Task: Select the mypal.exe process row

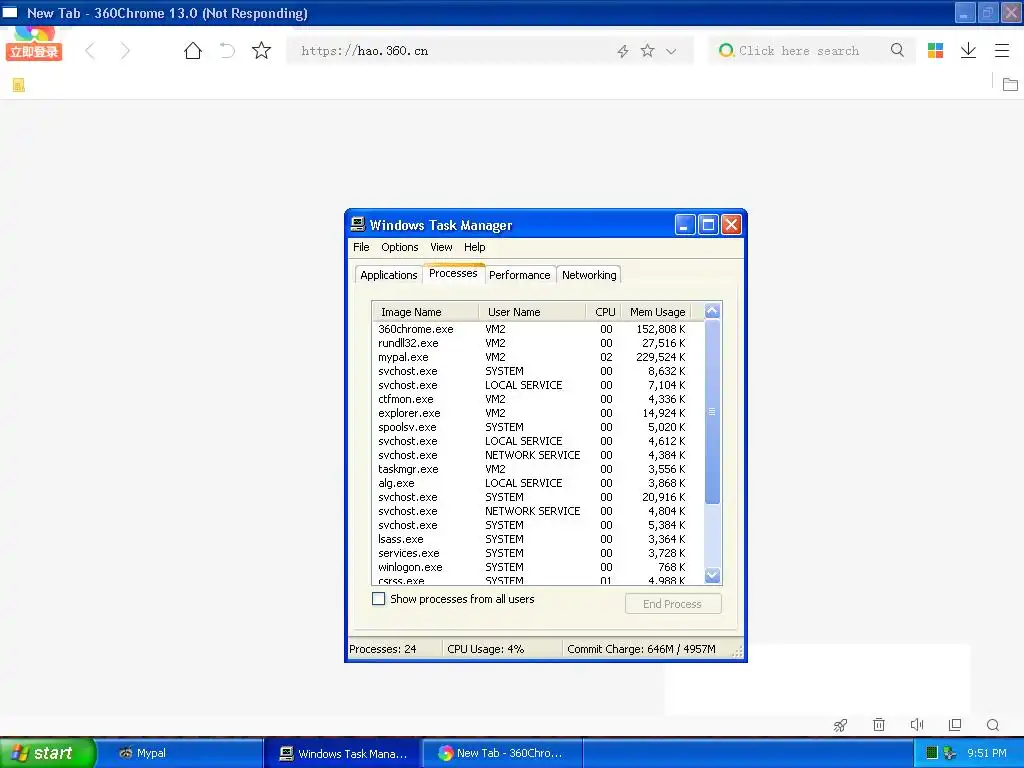Action: click(x=538, y=357)
